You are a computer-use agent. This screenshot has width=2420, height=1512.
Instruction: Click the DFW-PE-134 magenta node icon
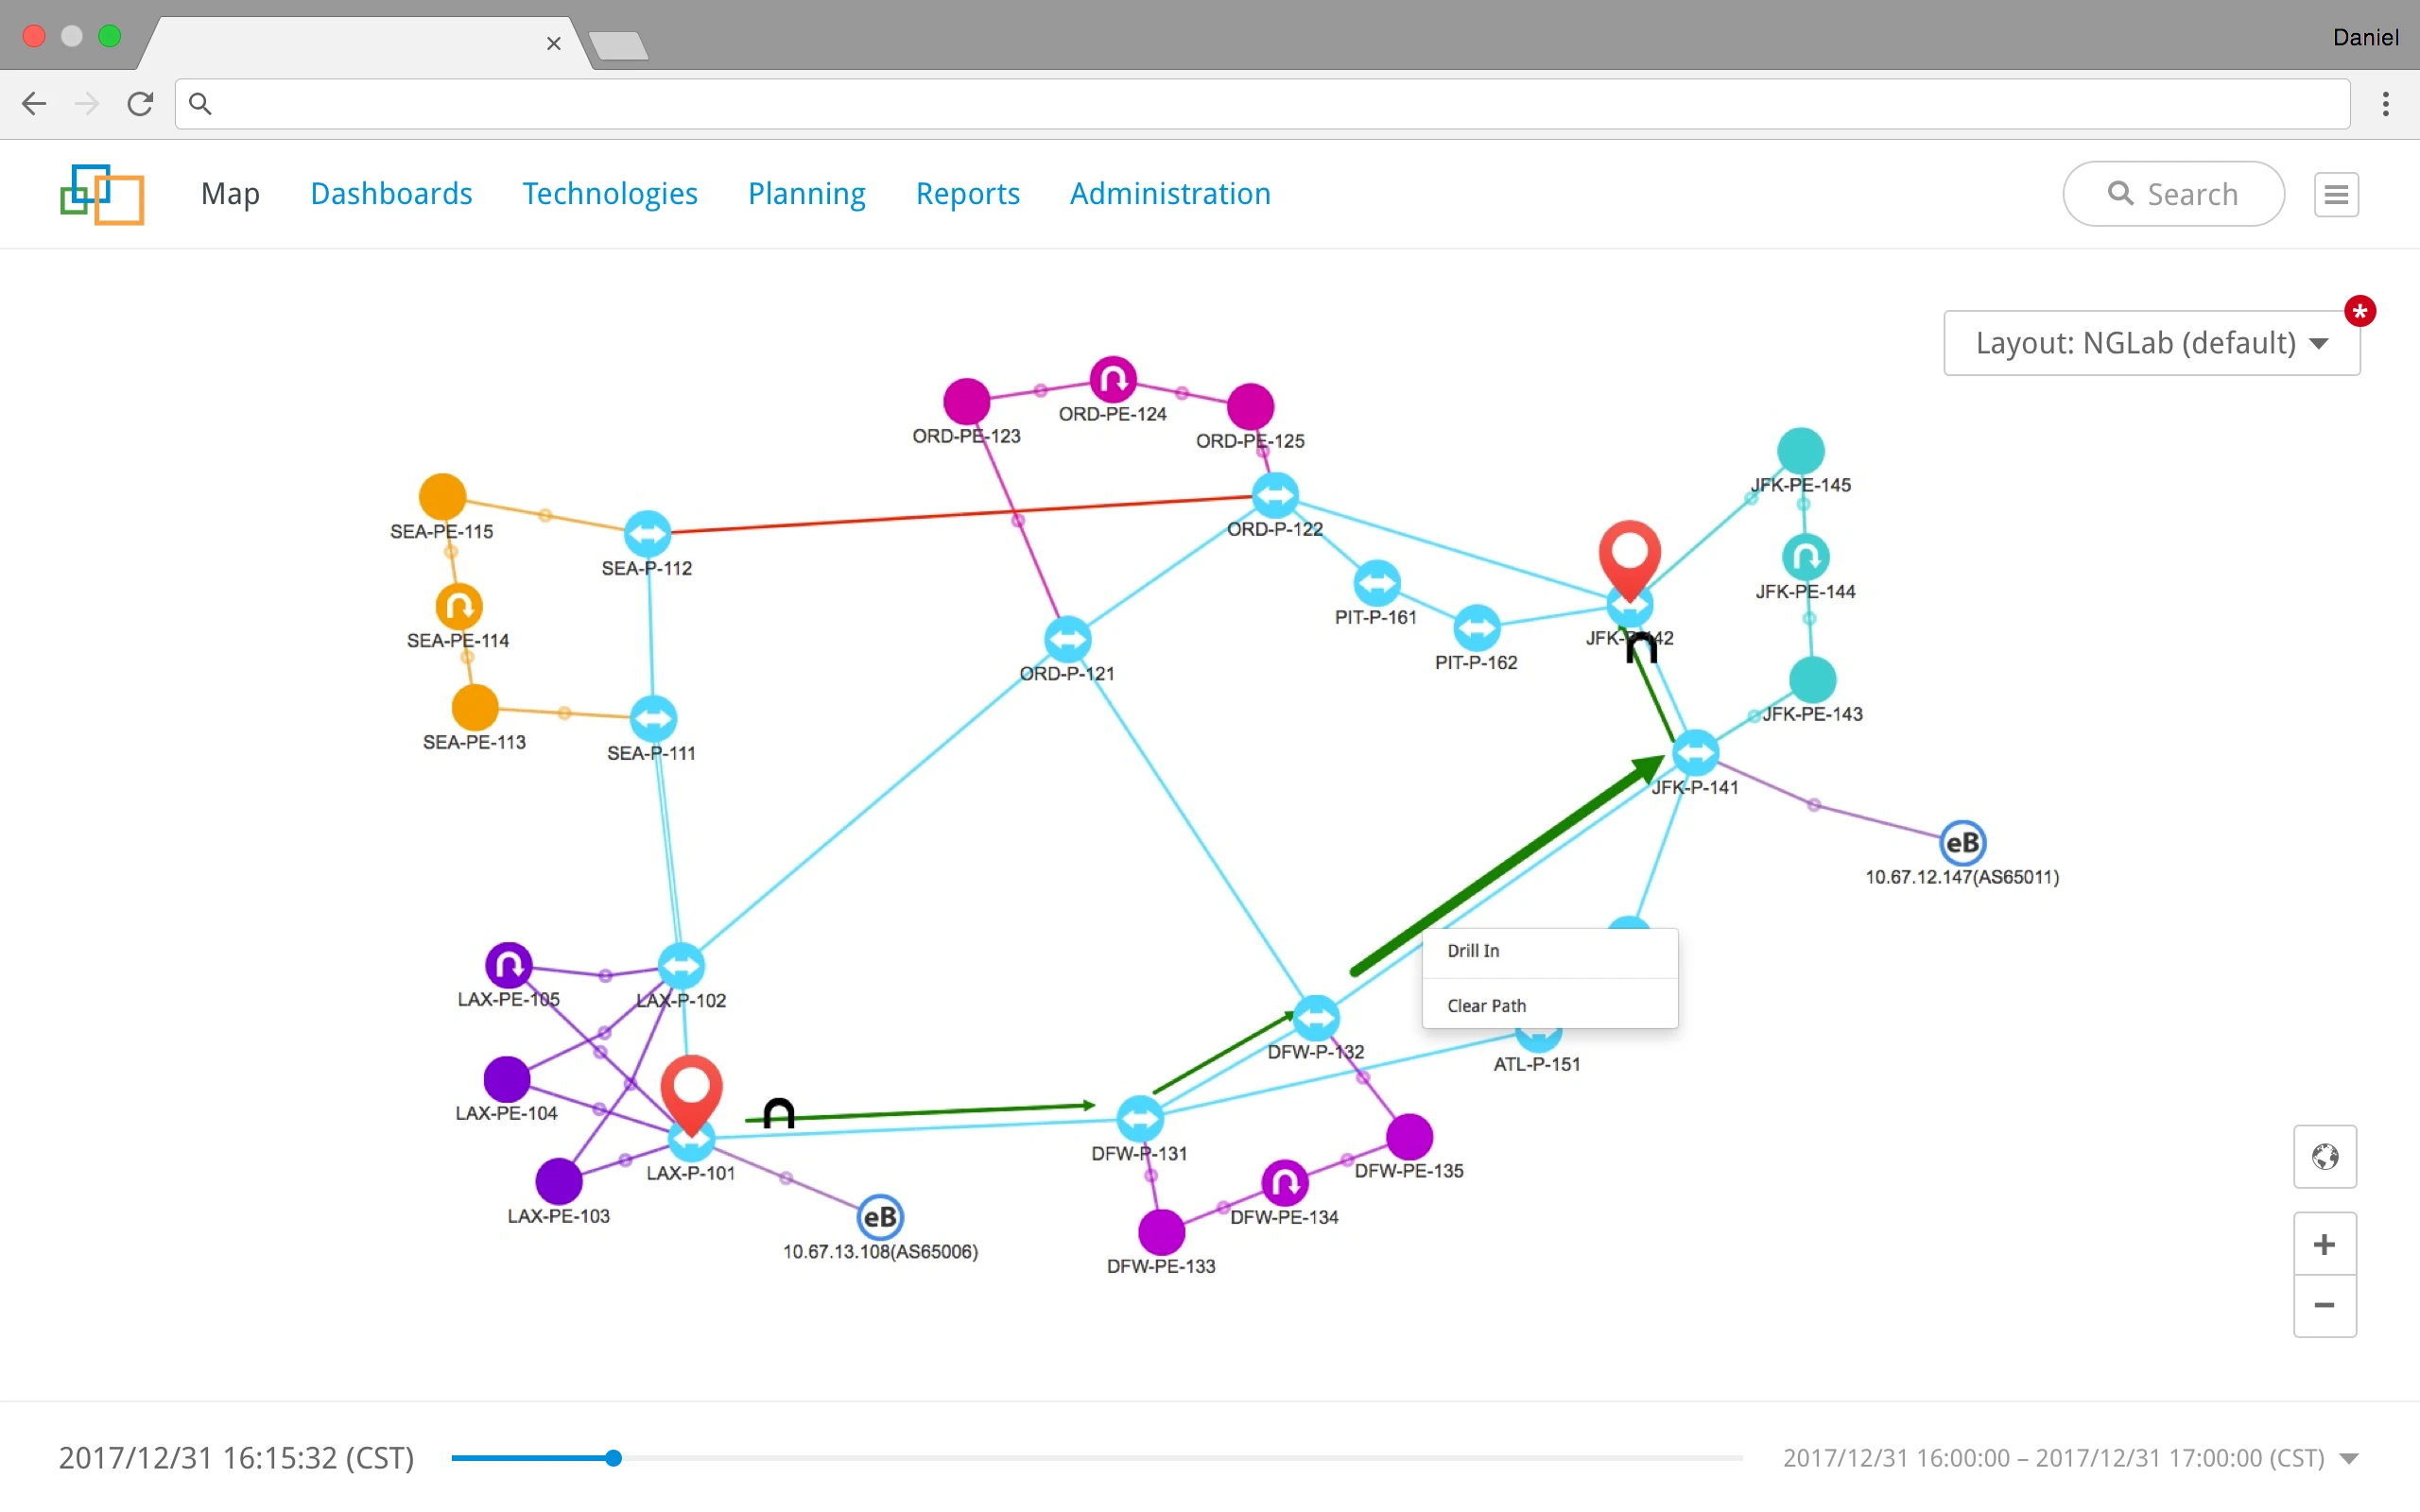coord(1284,1183)
